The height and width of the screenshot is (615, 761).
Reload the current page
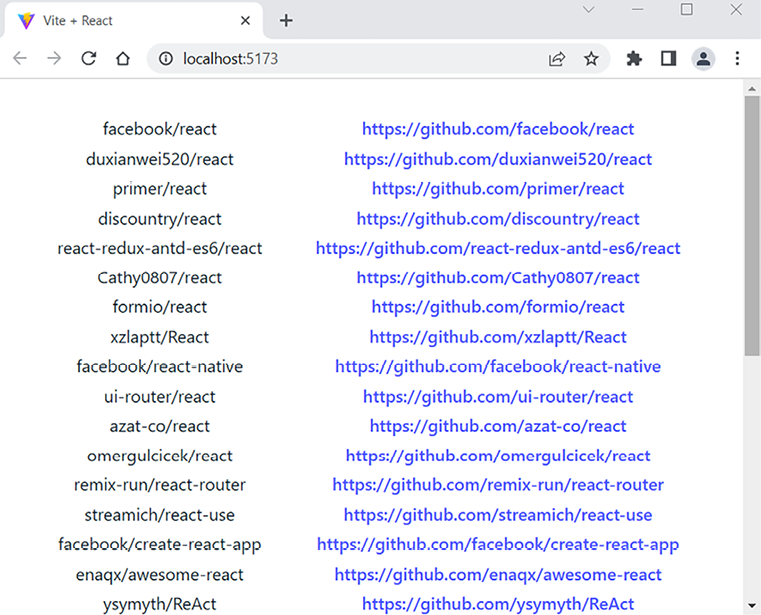point(88,59)
